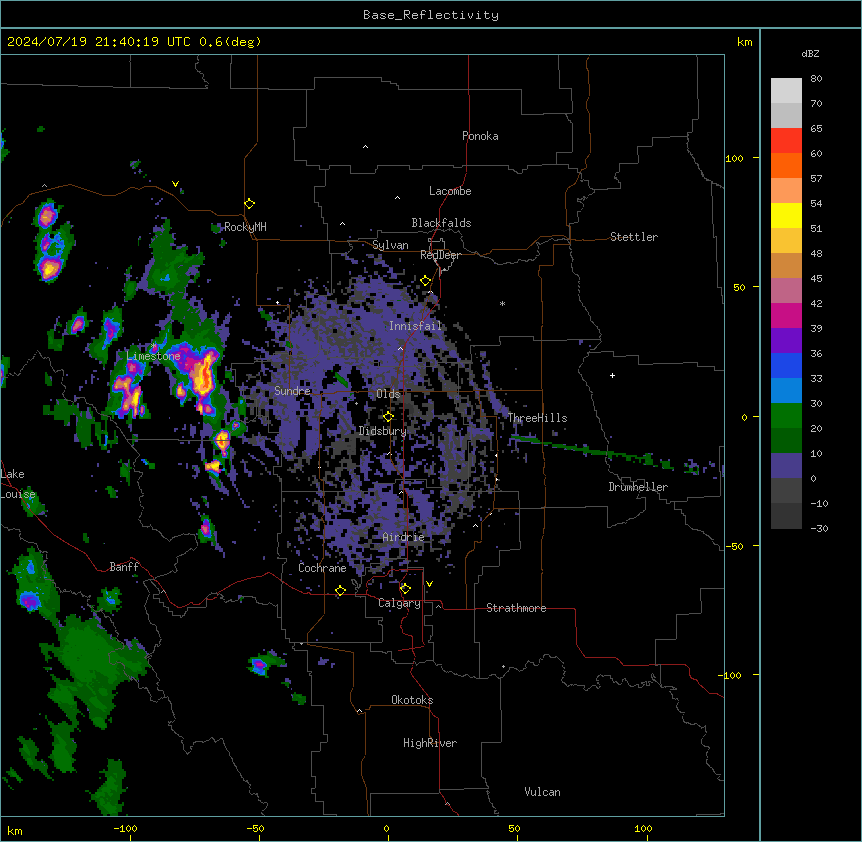Click the Innisfail city label
The image size is (862, 842).
coord(415,326)
